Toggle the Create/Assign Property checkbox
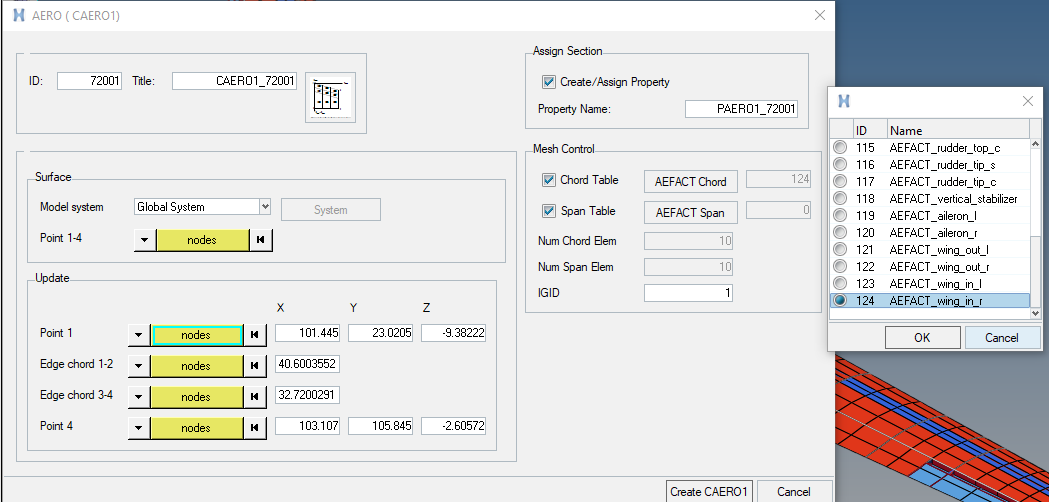 (x=548, y=82)
